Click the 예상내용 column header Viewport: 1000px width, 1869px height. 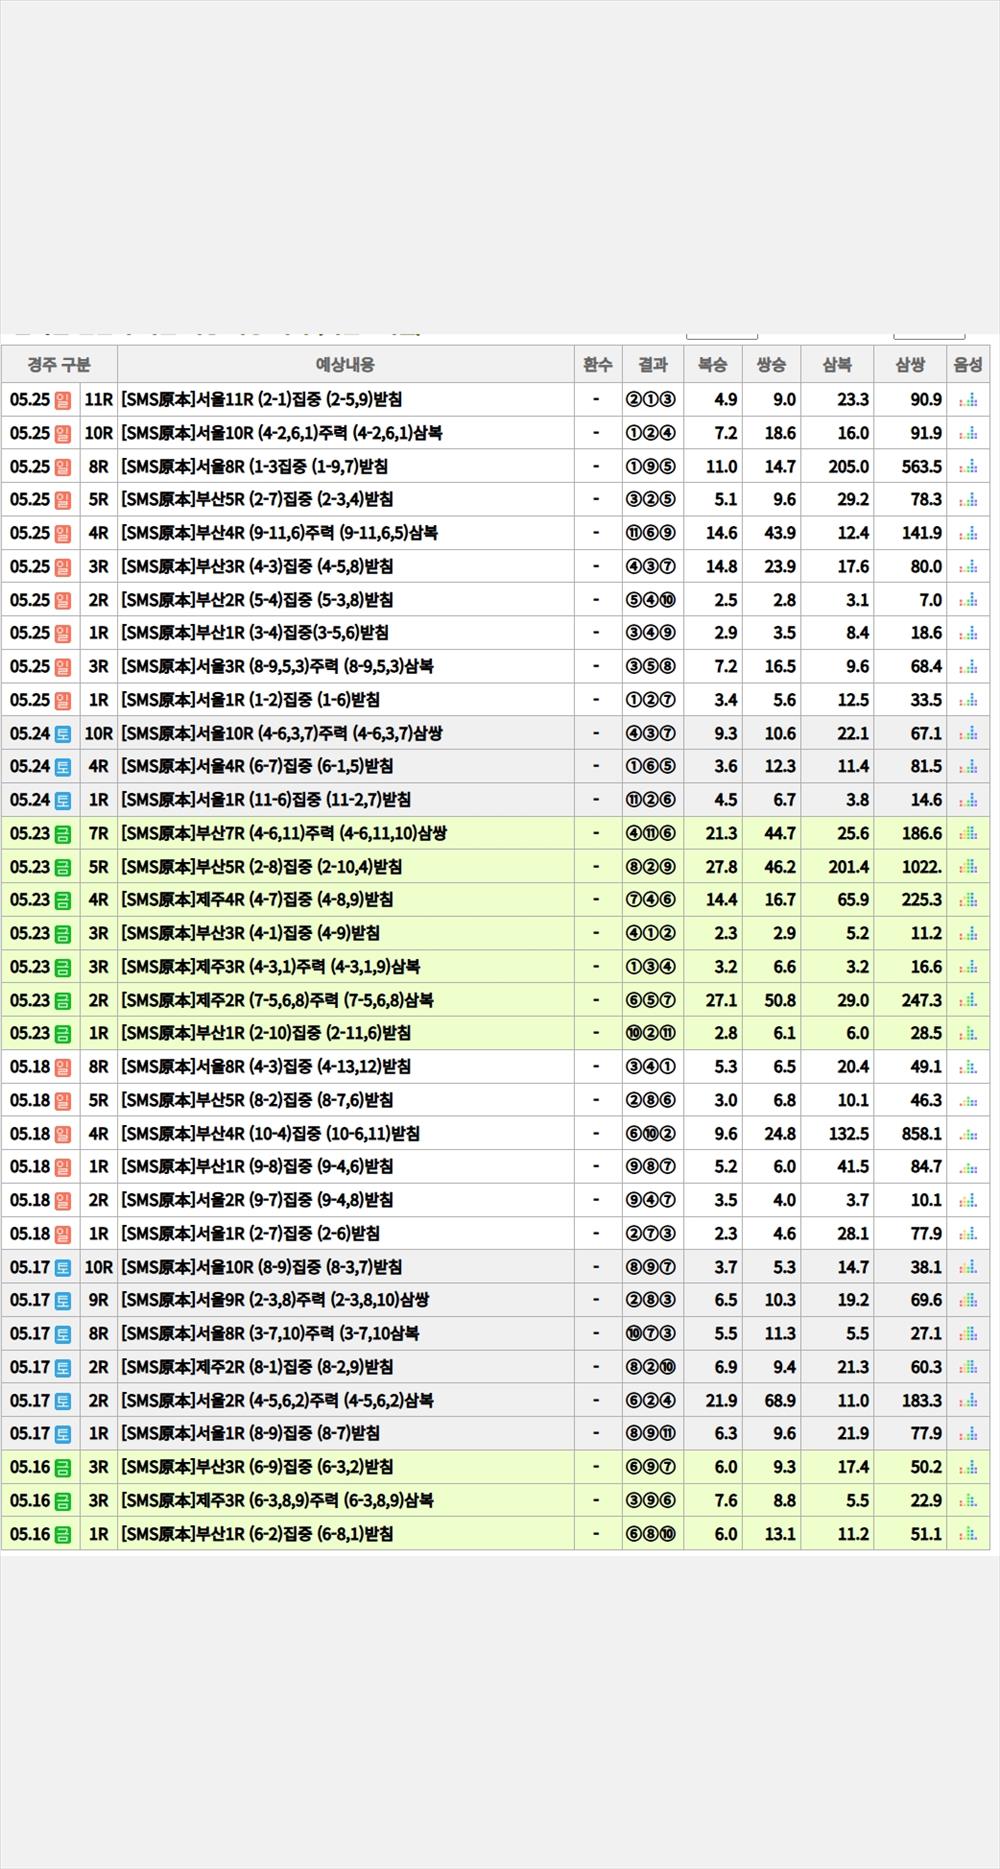coord(345,365)
